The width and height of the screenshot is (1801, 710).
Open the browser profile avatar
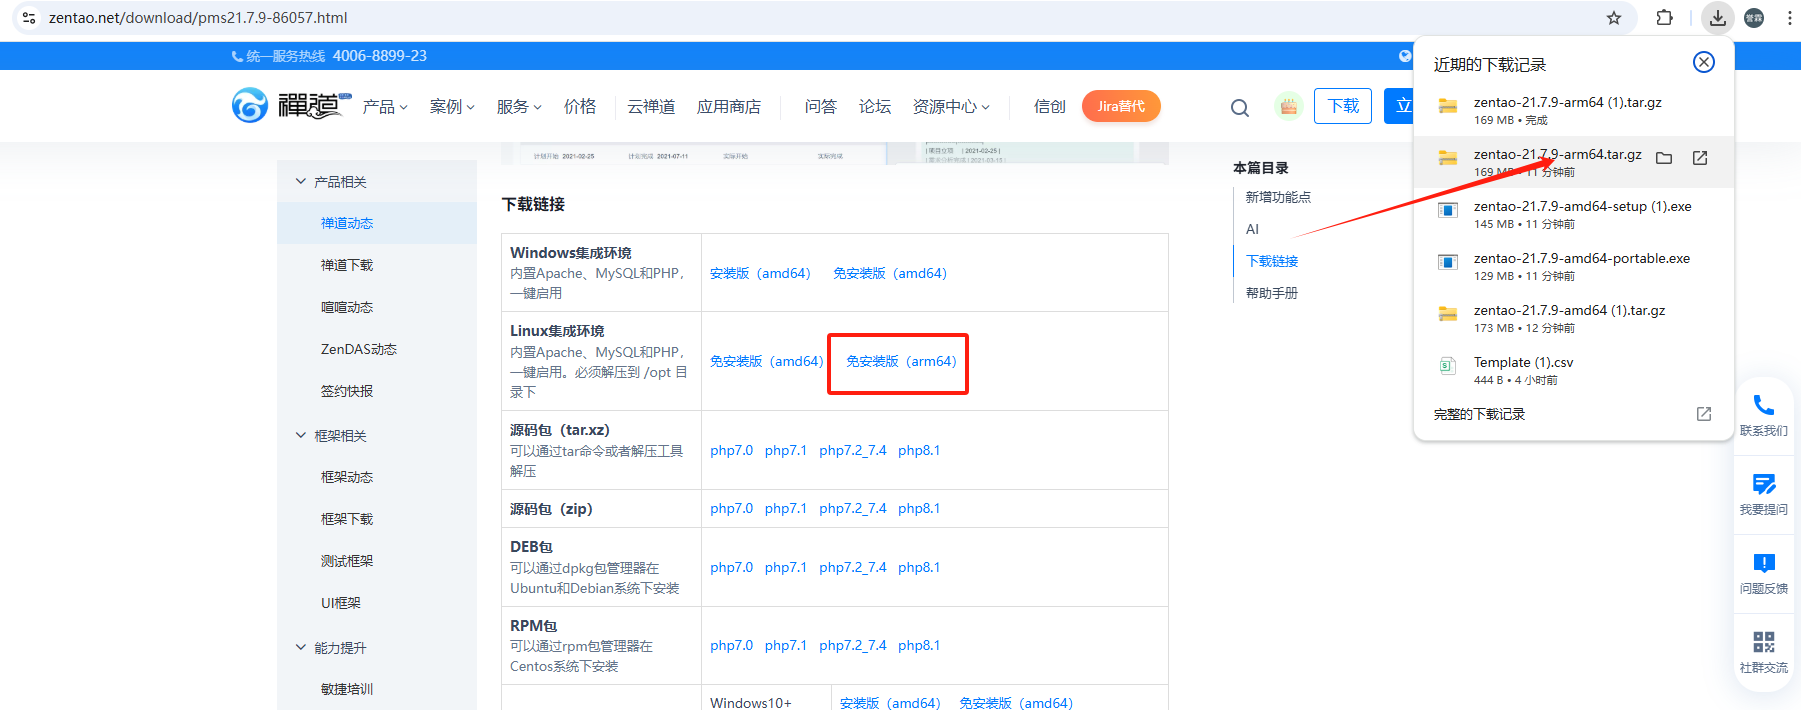pos(1754,18)
